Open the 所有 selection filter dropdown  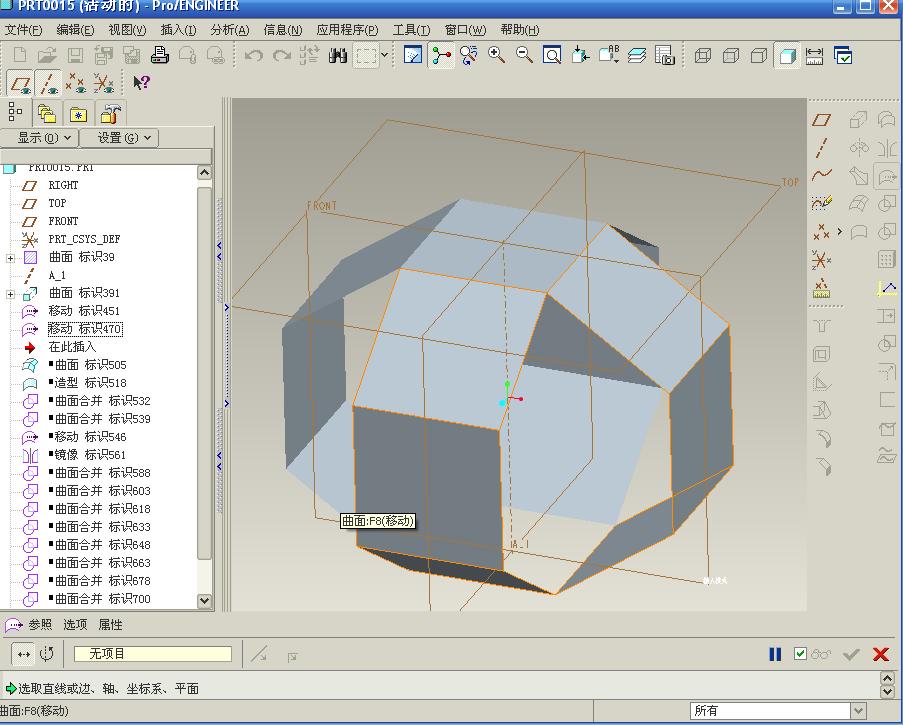pyautogui.click(x=858, y=711)
